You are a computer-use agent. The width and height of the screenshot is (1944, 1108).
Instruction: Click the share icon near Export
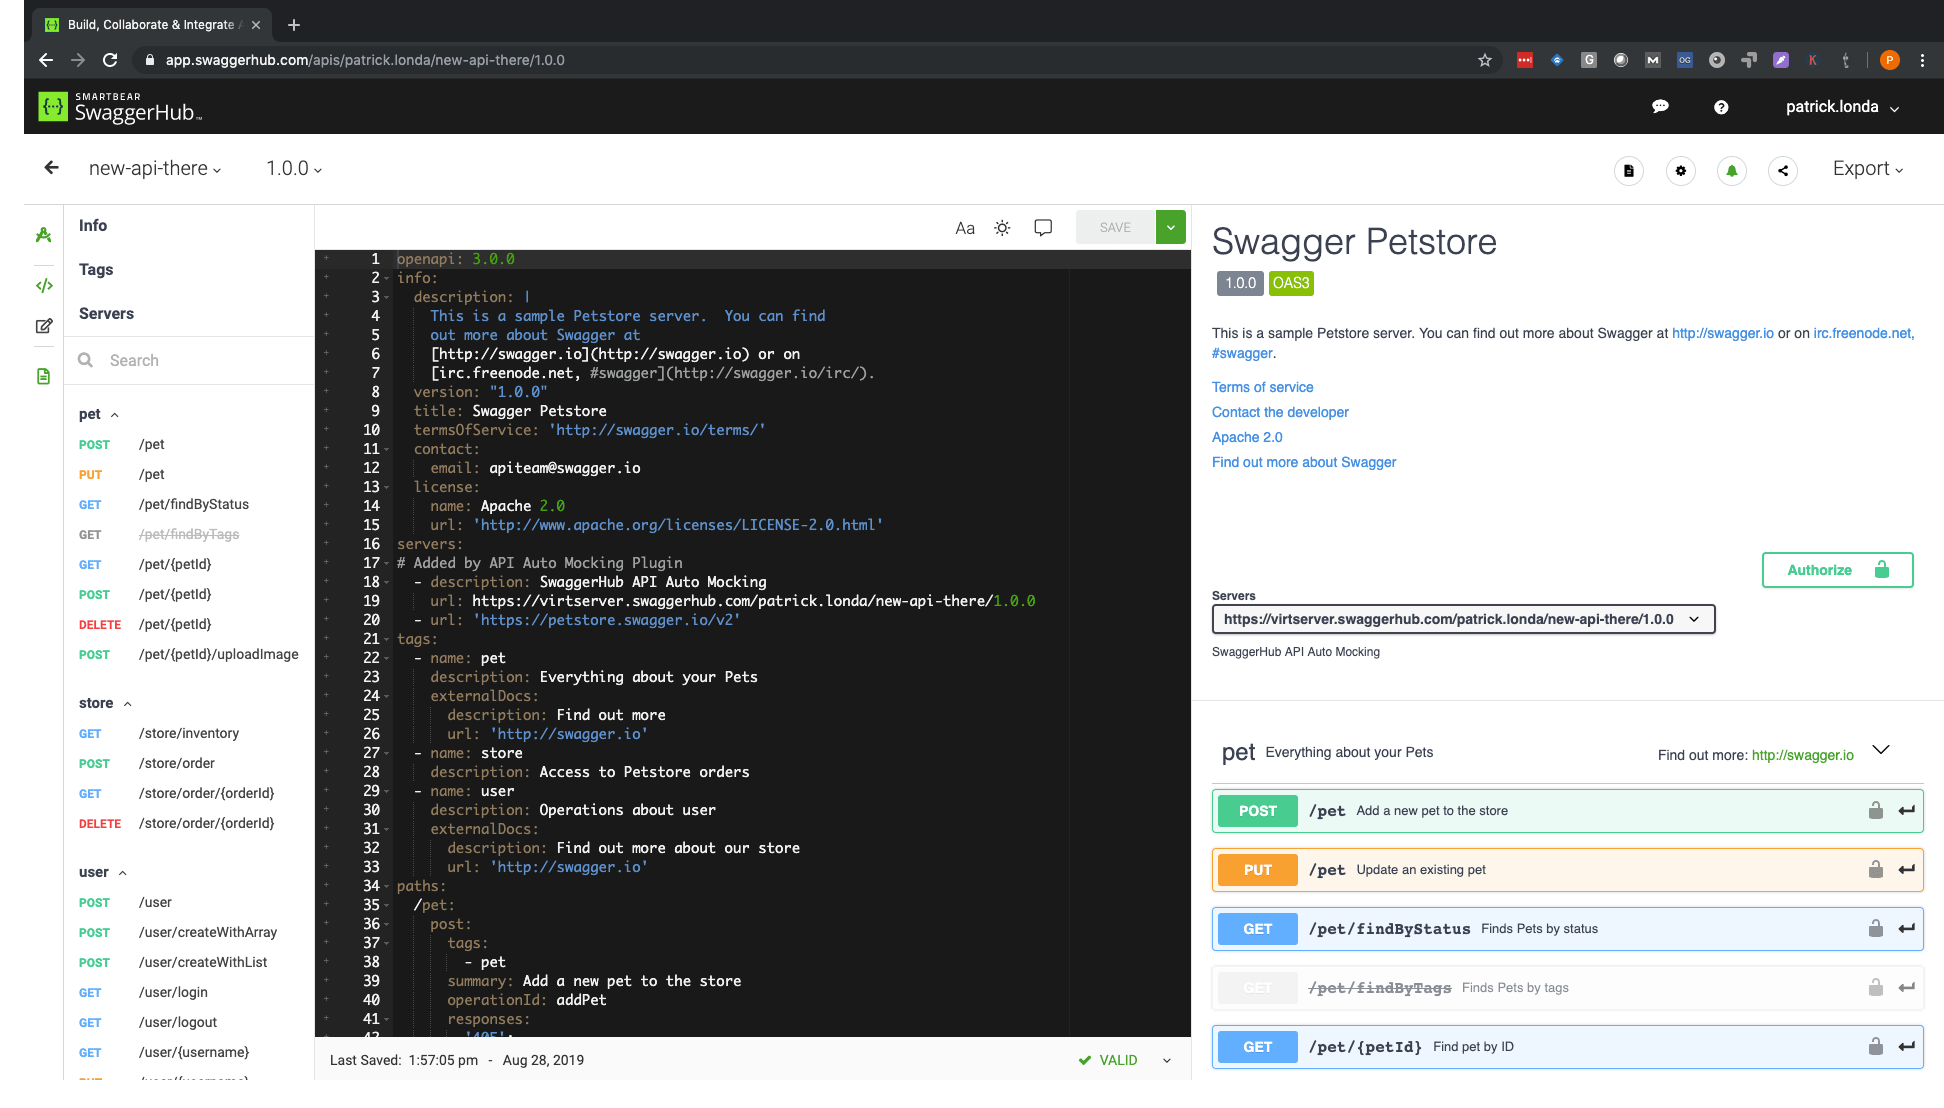click(1783, 170)
